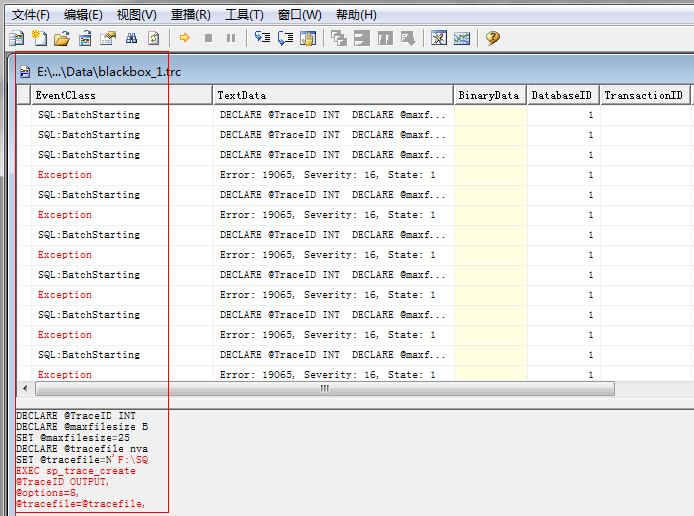Open the 编辑(E) menu
Image resolution: width=694 pixels, height=516 pixels.
click(x=83, y=15)
